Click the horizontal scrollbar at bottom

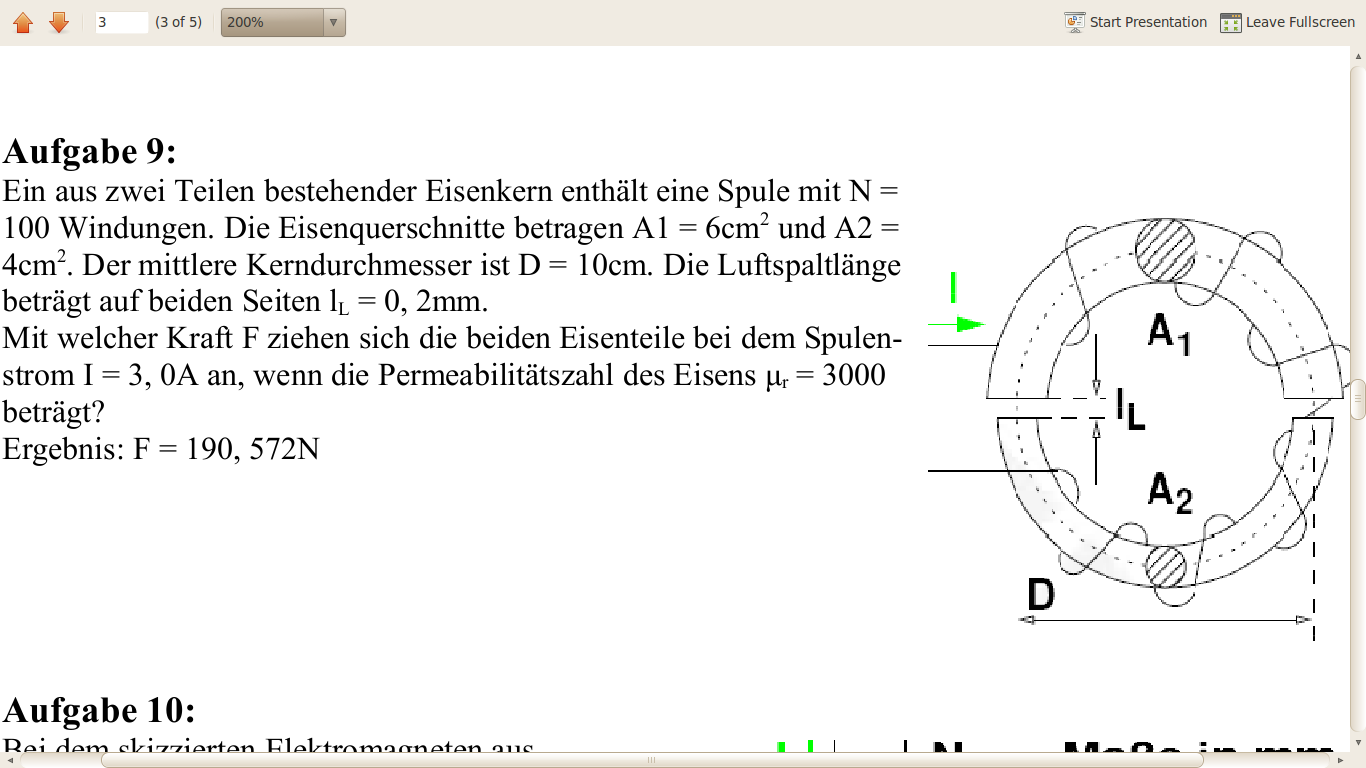pos(652,760)
